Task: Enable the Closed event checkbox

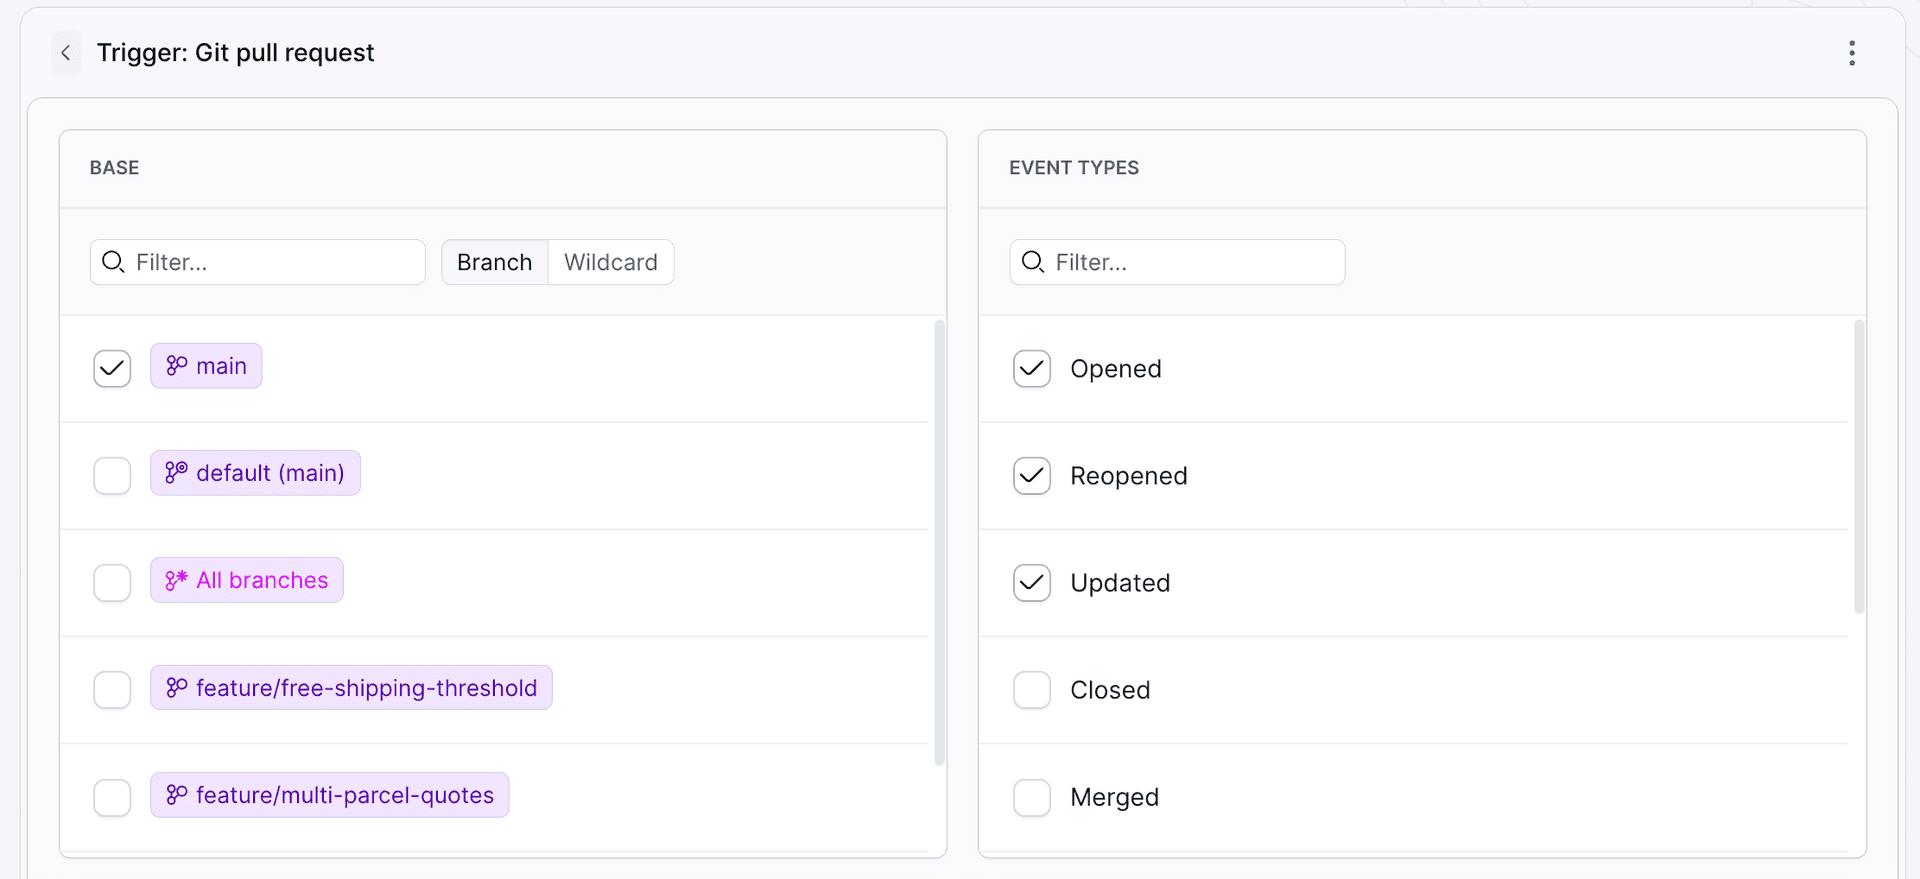Action: coord(1032,689)
